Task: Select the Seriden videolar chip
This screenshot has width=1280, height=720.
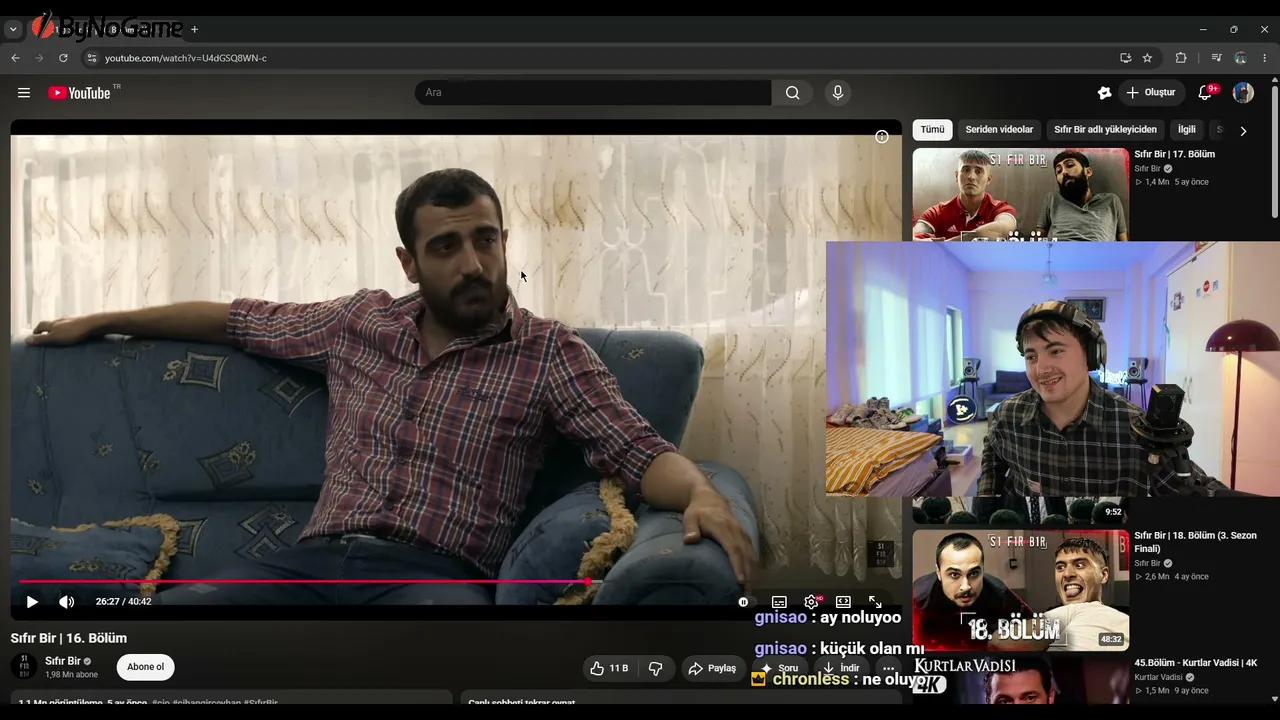Action: click(x=999, y=130)
